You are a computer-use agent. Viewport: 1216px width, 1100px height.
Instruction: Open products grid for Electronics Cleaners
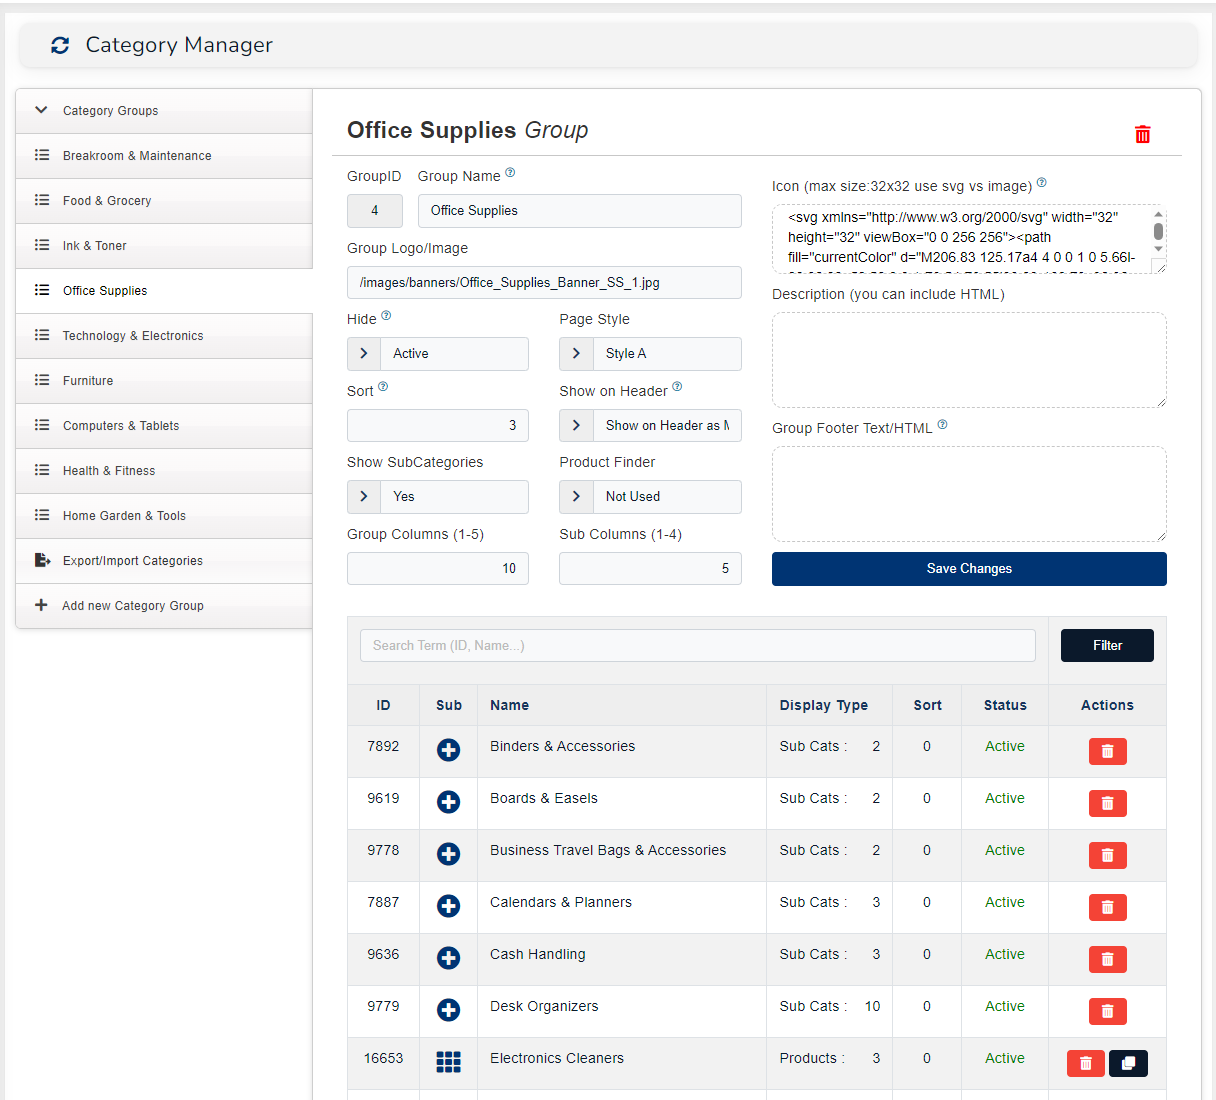point(448,1062)
